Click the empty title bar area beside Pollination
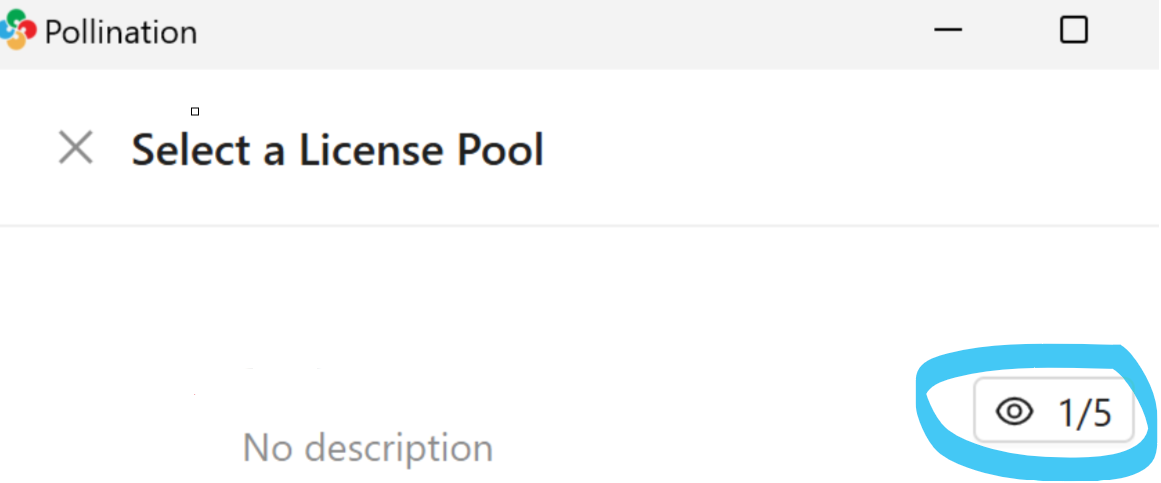This screenshot has height=483, width=1161. [x=550, y=32]
